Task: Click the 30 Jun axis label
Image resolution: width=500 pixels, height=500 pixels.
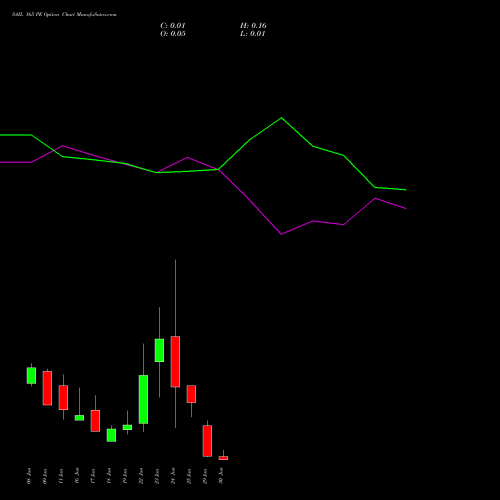Action: tap(221, 476)
